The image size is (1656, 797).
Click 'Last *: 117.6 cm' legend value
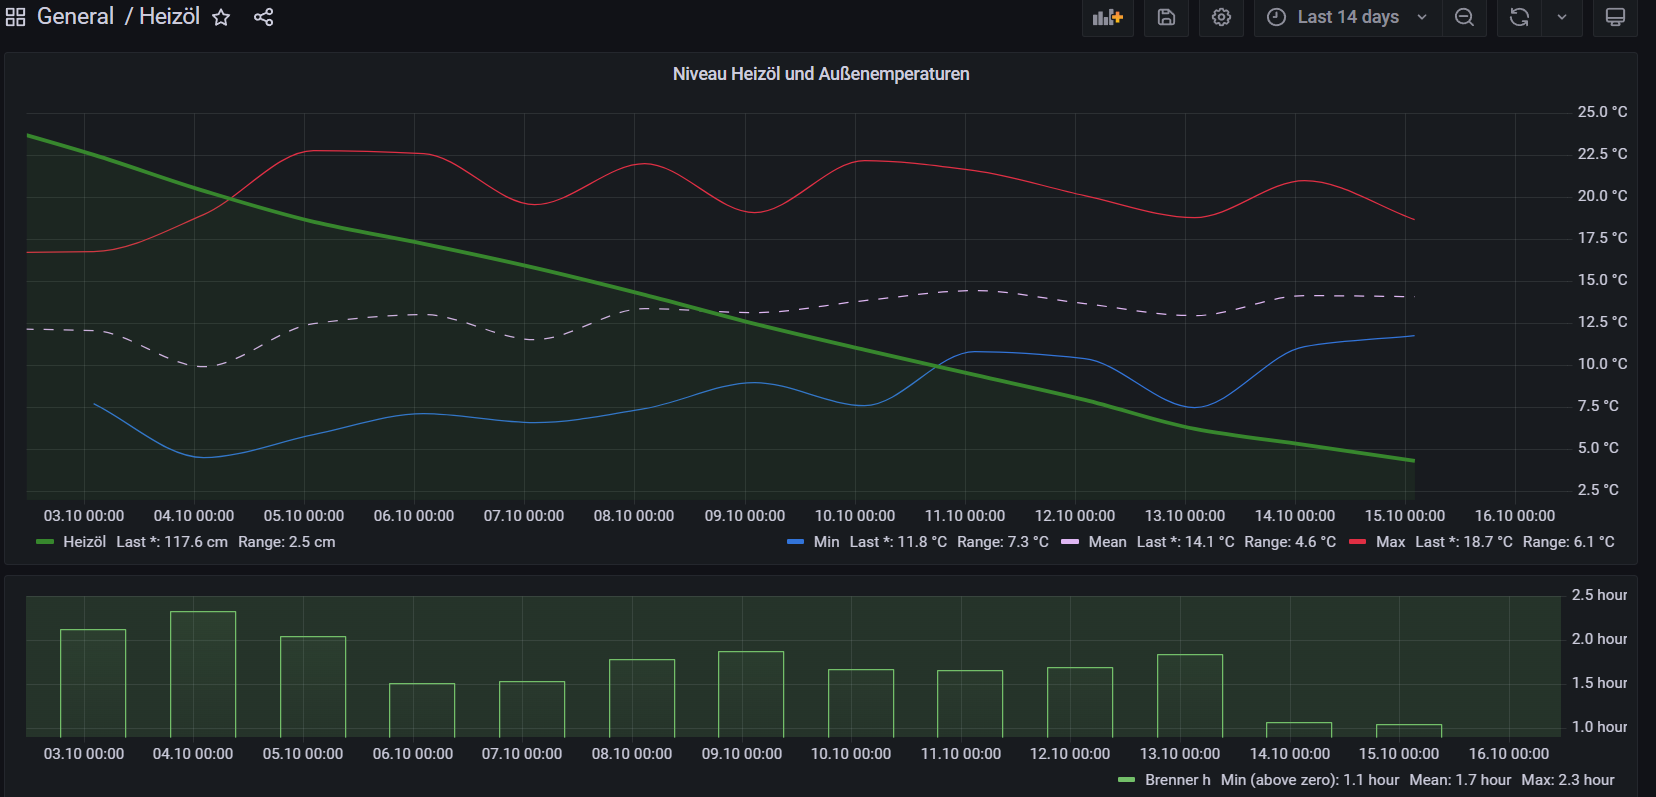pyautogui.click(x=172, y=542)
